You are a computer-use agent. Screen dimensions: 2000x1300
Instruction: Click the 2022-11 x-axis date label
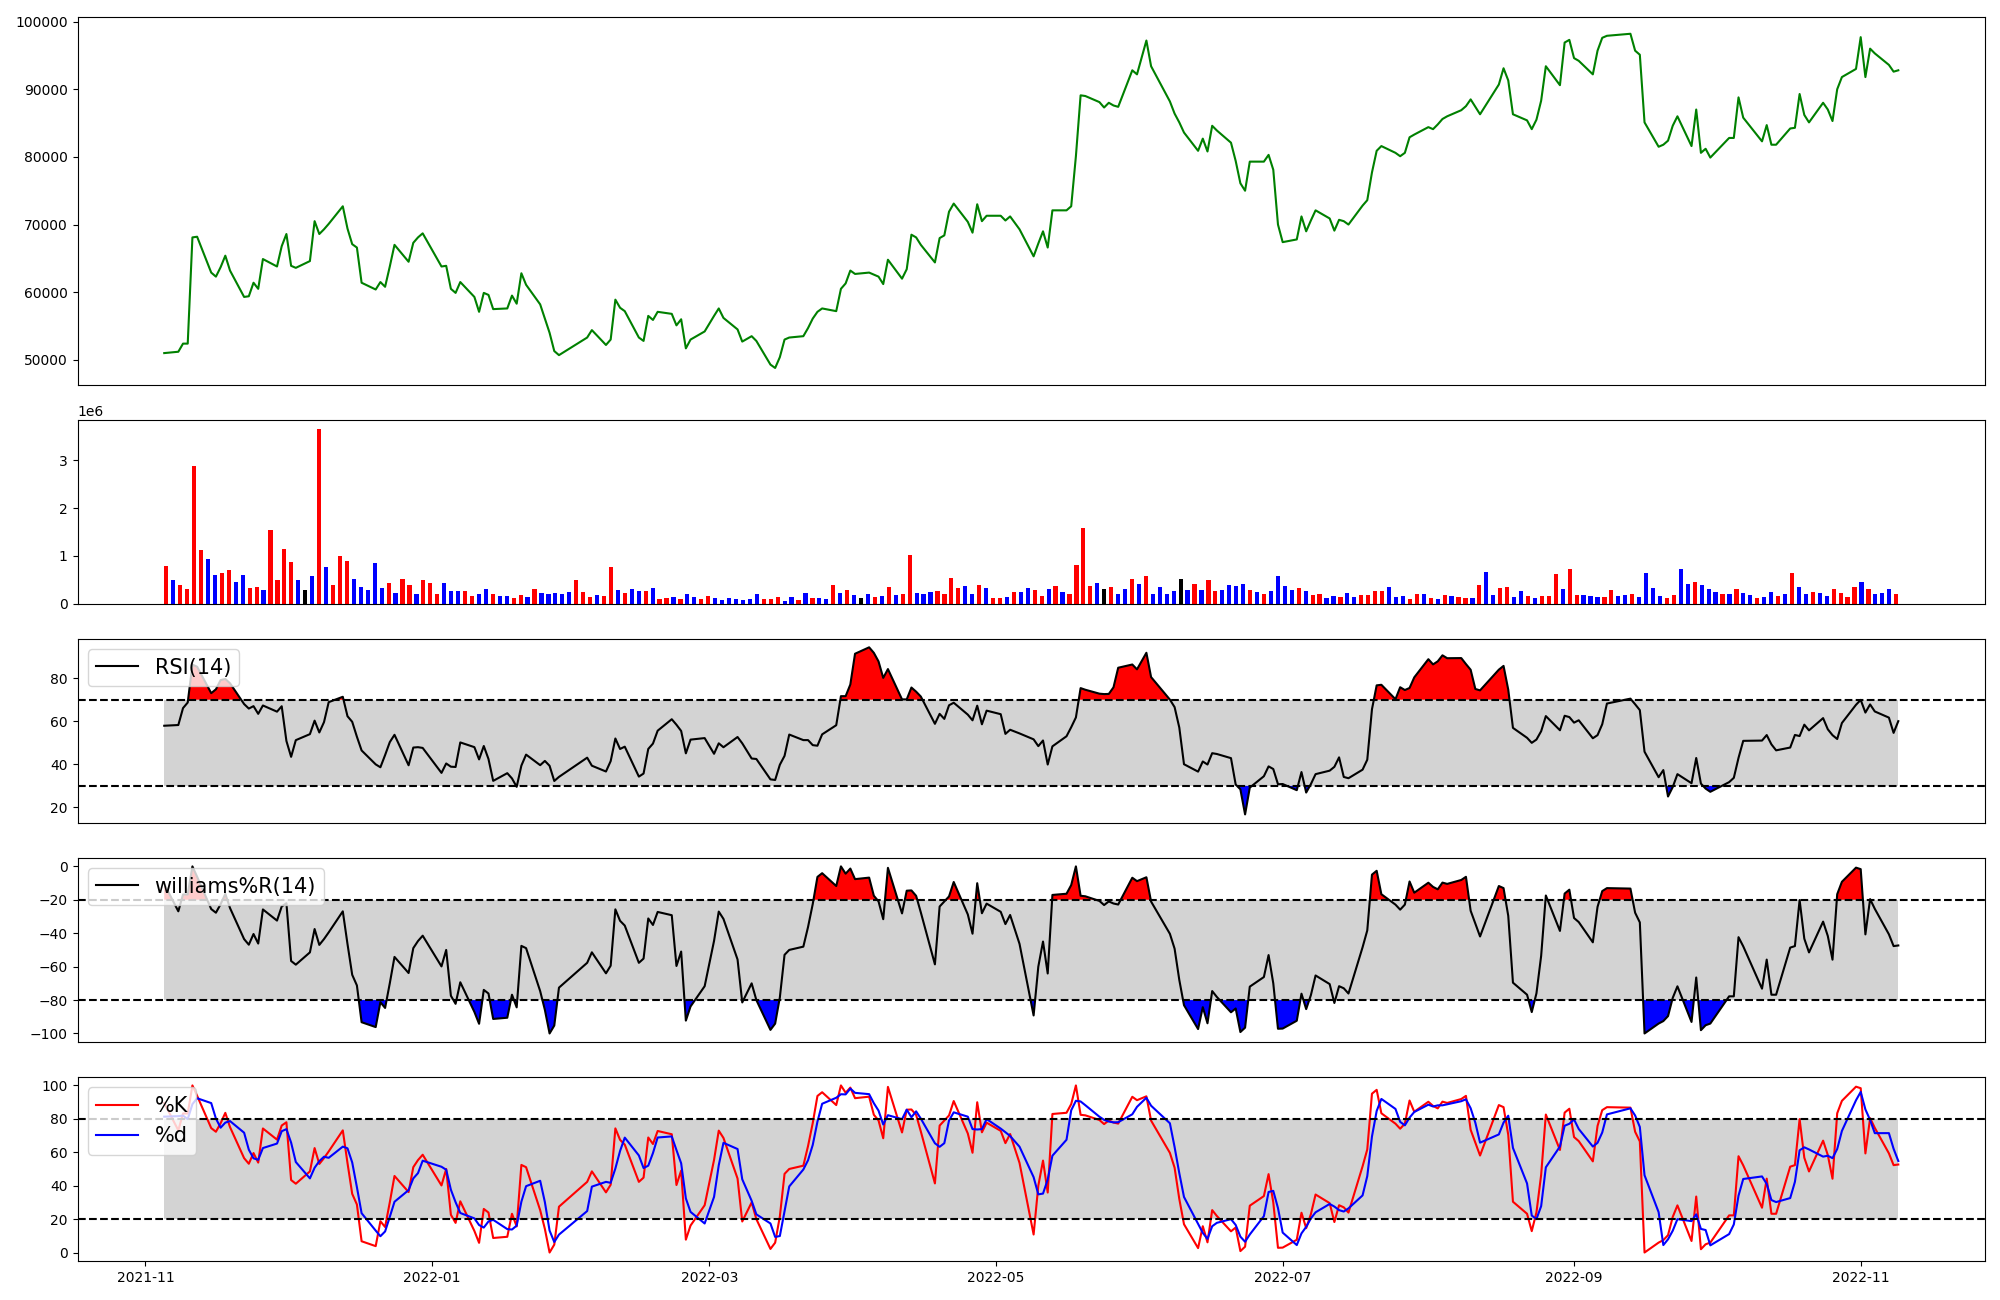point(1860,1277)
